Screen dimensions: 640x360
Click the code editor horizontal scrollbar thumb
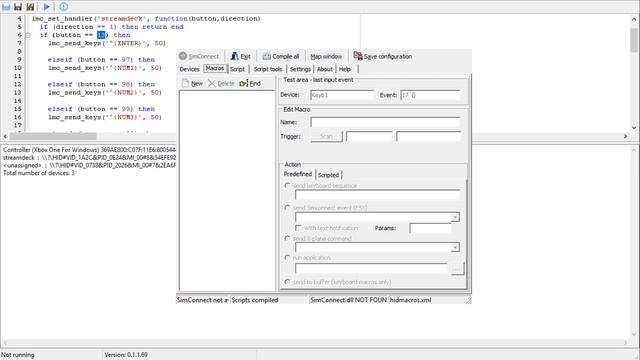click(53, 136)
